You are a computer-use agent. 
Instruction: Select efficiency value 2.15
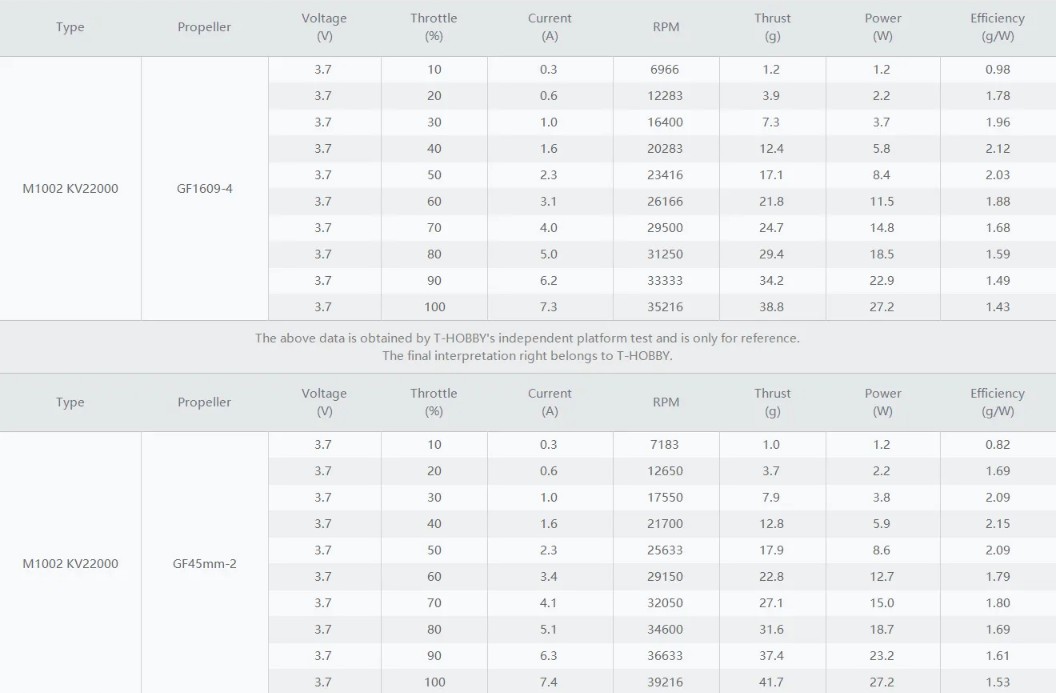click(x=997, y=524)
